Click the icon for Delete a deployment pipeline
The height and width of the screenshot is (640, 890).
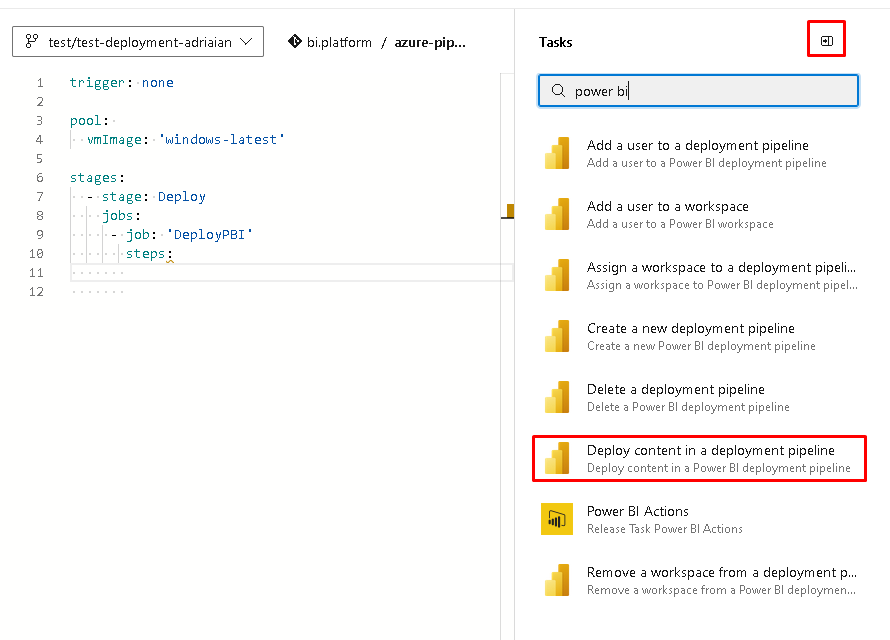pyautogui.click(x=557, y=397)
